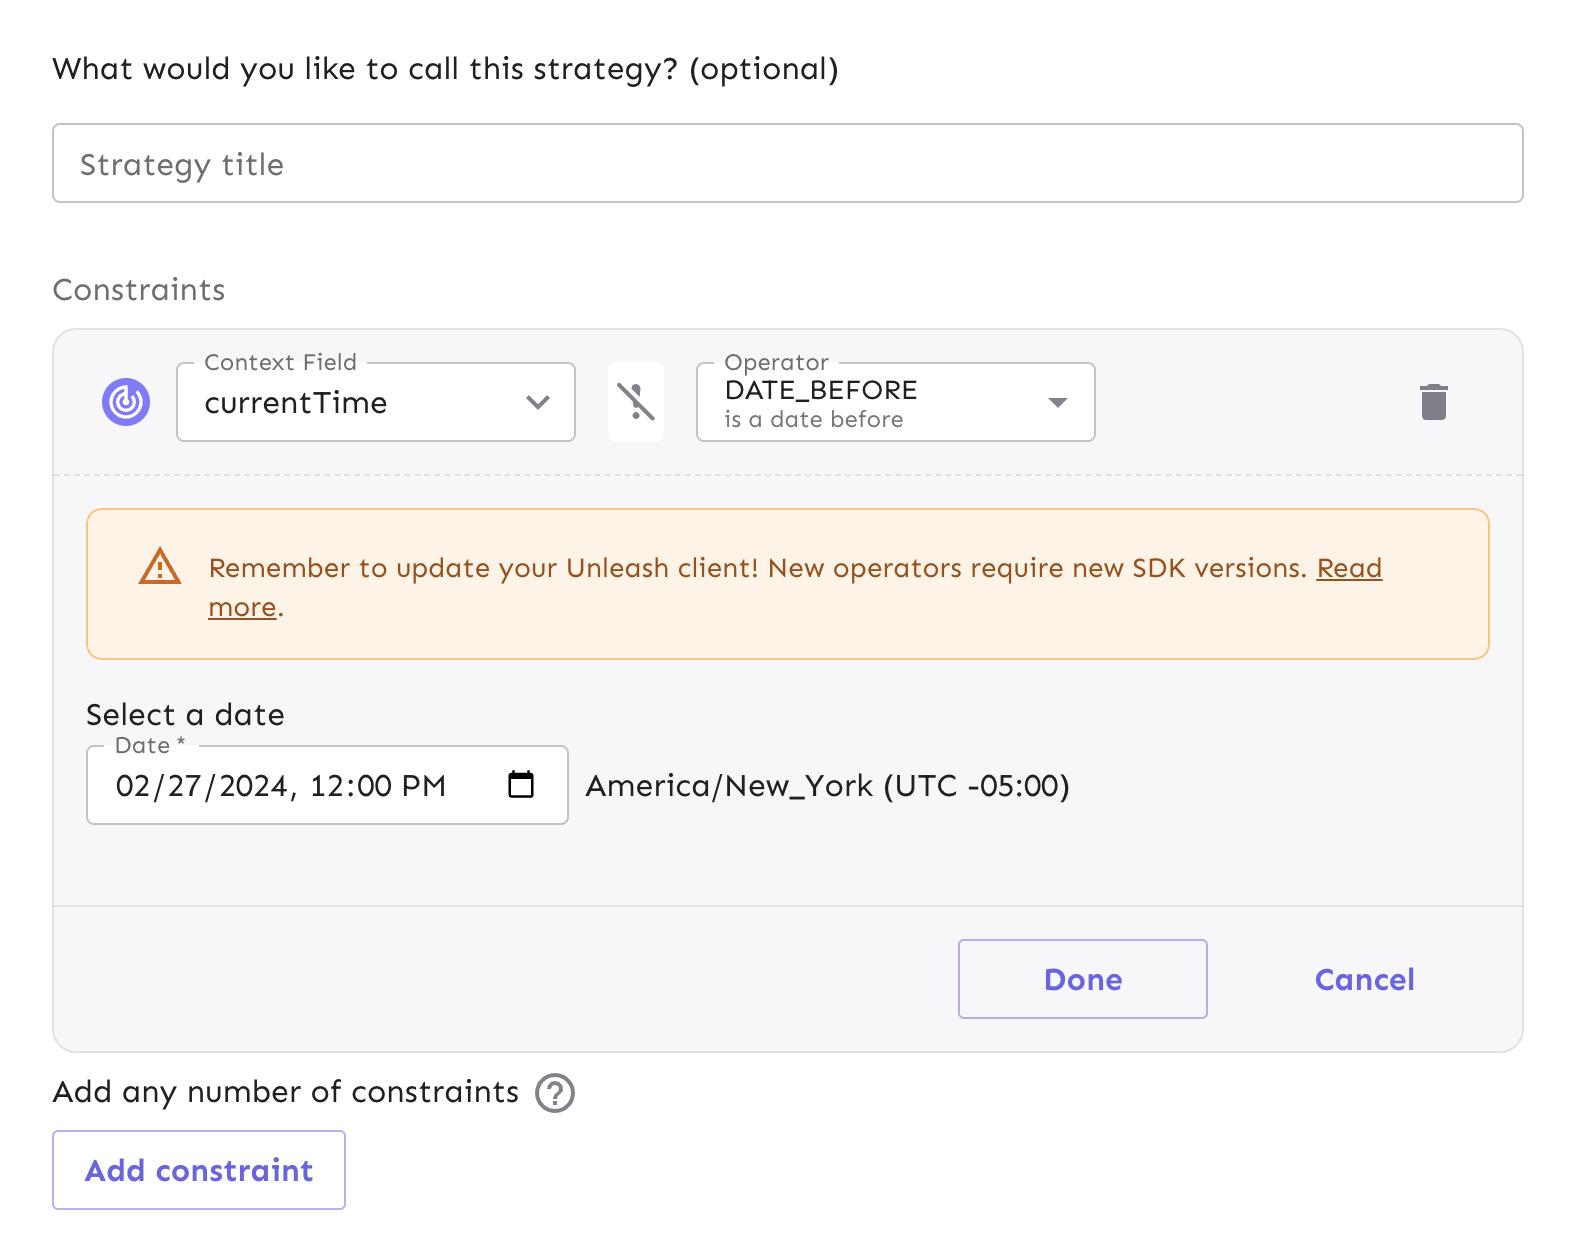Open the calendar date picker icon

point(521,785)
